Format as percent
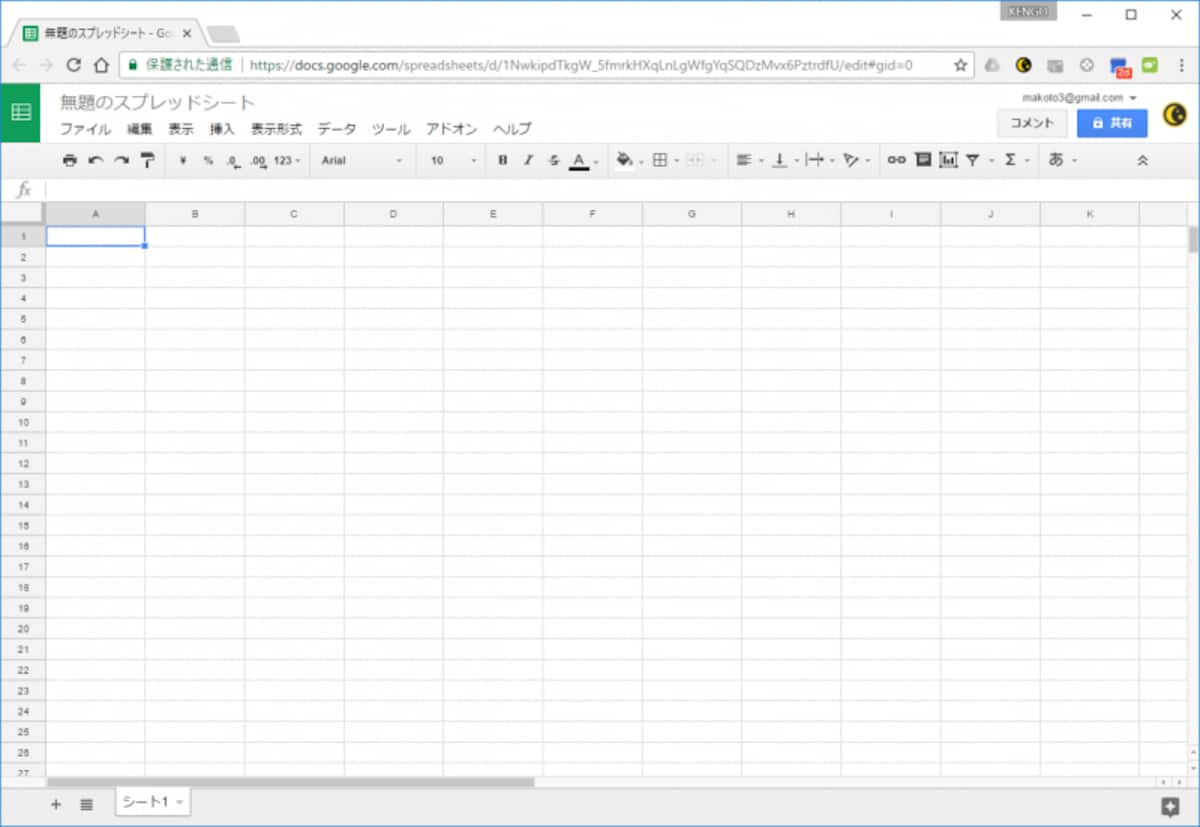This screenshot has height=827, width=1200. pos(208,160)
